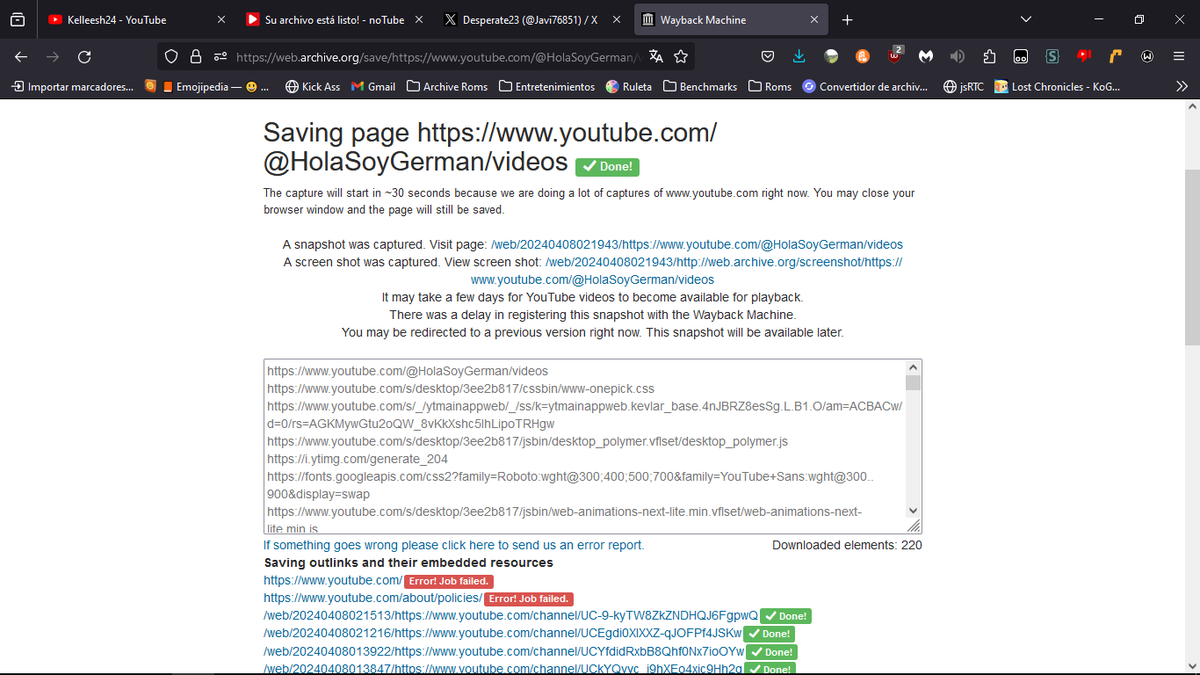This screenshot has height=675, width=1200.
Task: Open Ruleta bookmark
Action: pyautogui.click(x=629, y=87)
